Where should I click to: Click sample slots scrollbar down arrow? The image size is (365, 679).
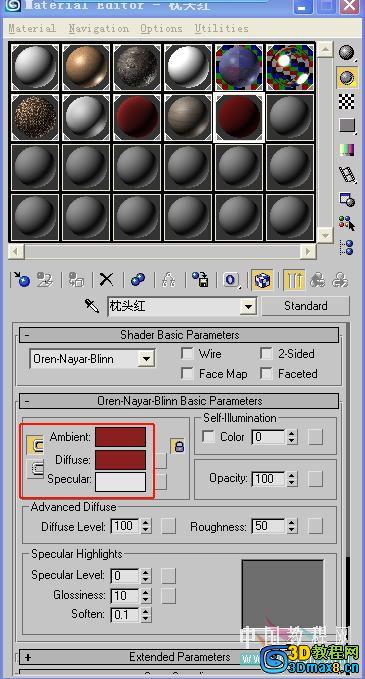tap(324, 235)
